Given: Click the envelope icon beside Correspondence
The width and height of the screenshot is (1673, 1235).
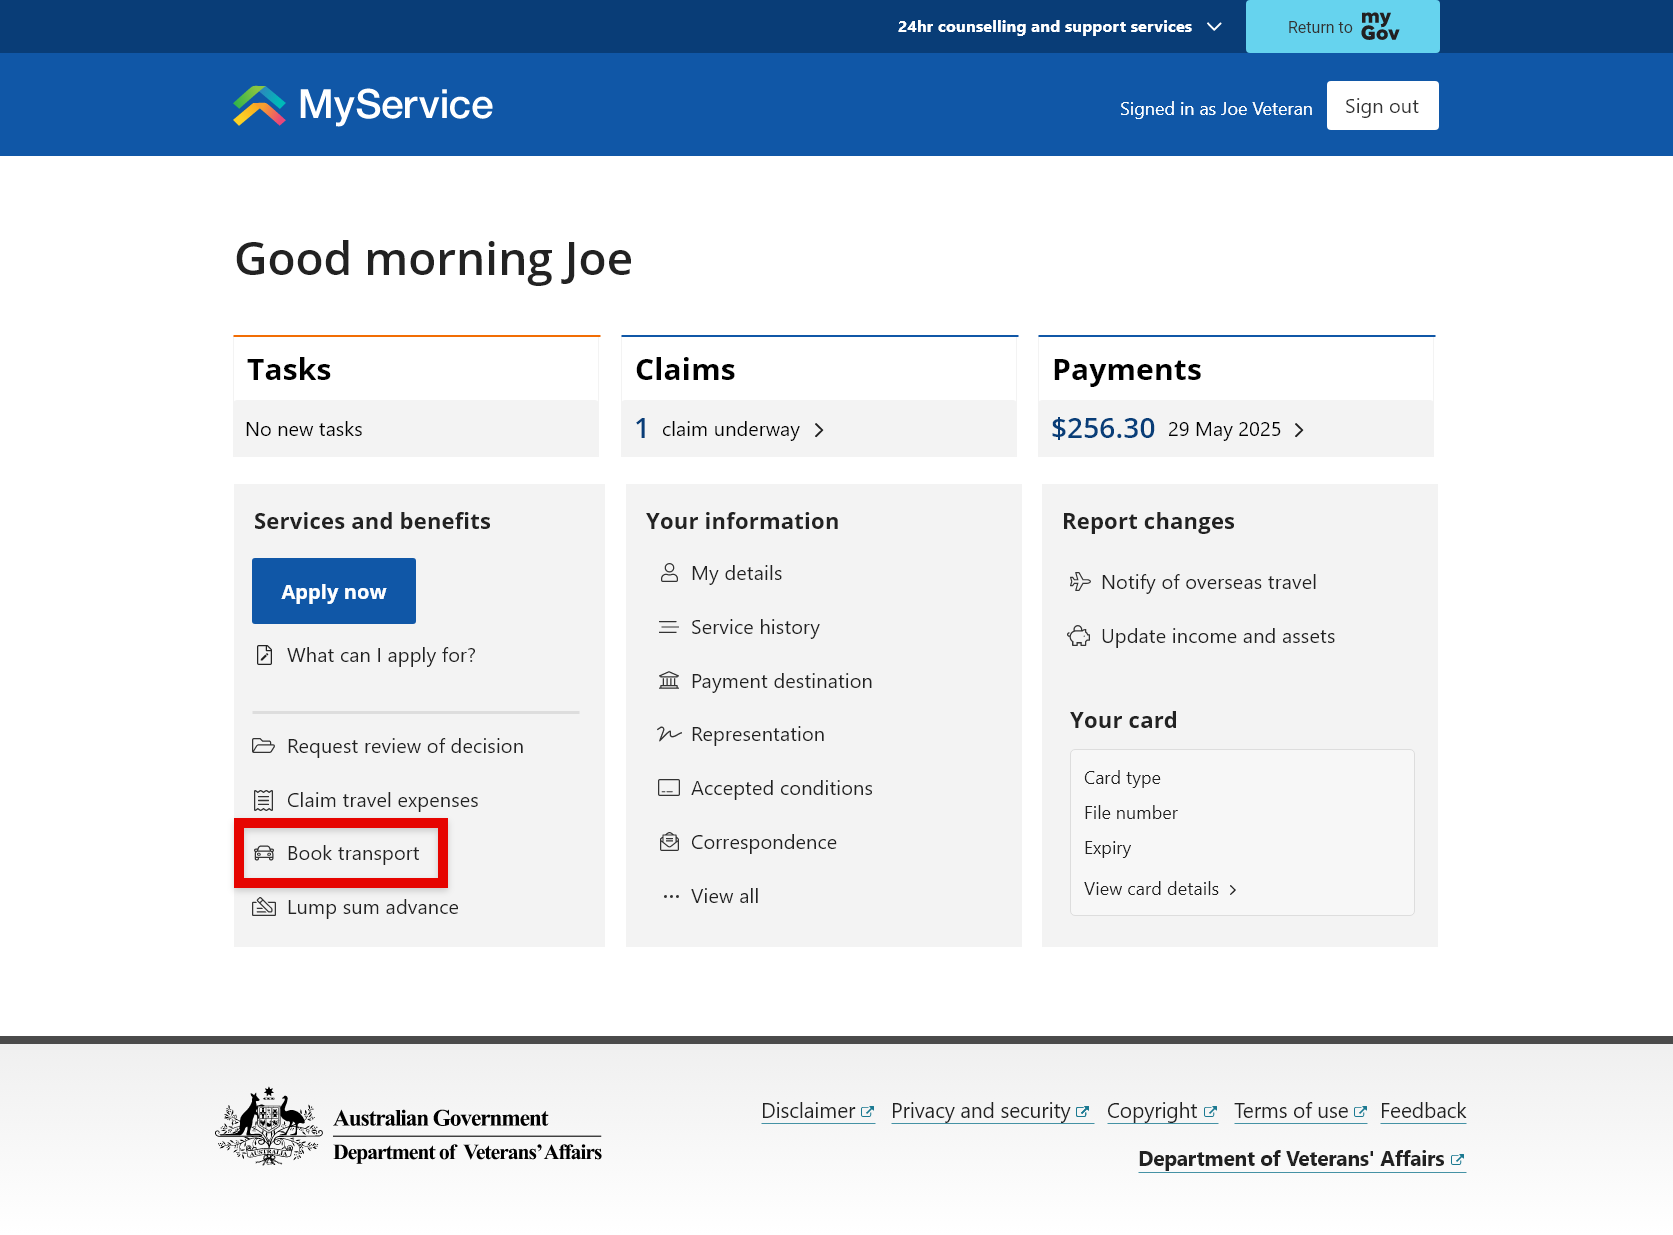Looking at the screenshot, I should (669, 842).
